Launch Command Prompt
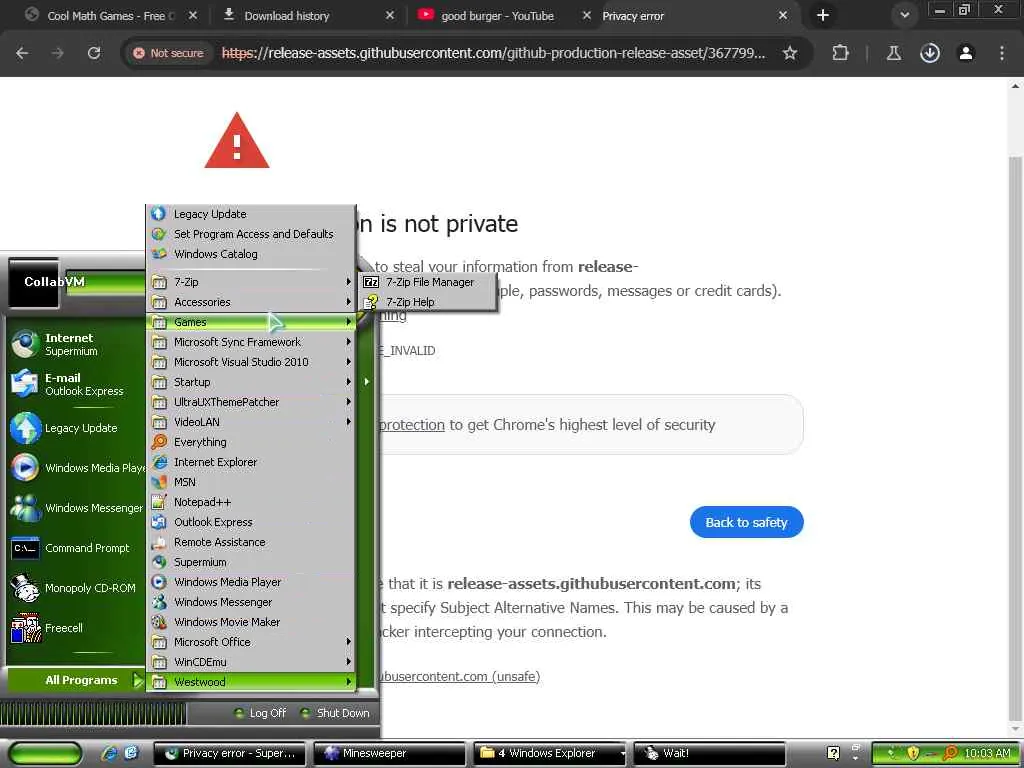The width and height of the screenshot is (1024, 768). (x=75, y=548)
